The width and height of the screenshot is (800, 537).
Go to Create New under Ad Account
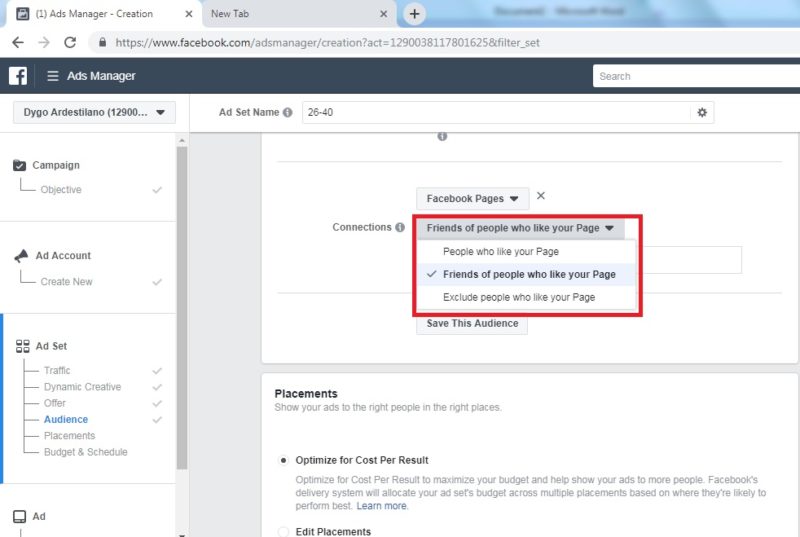click(x=66, y=282)
